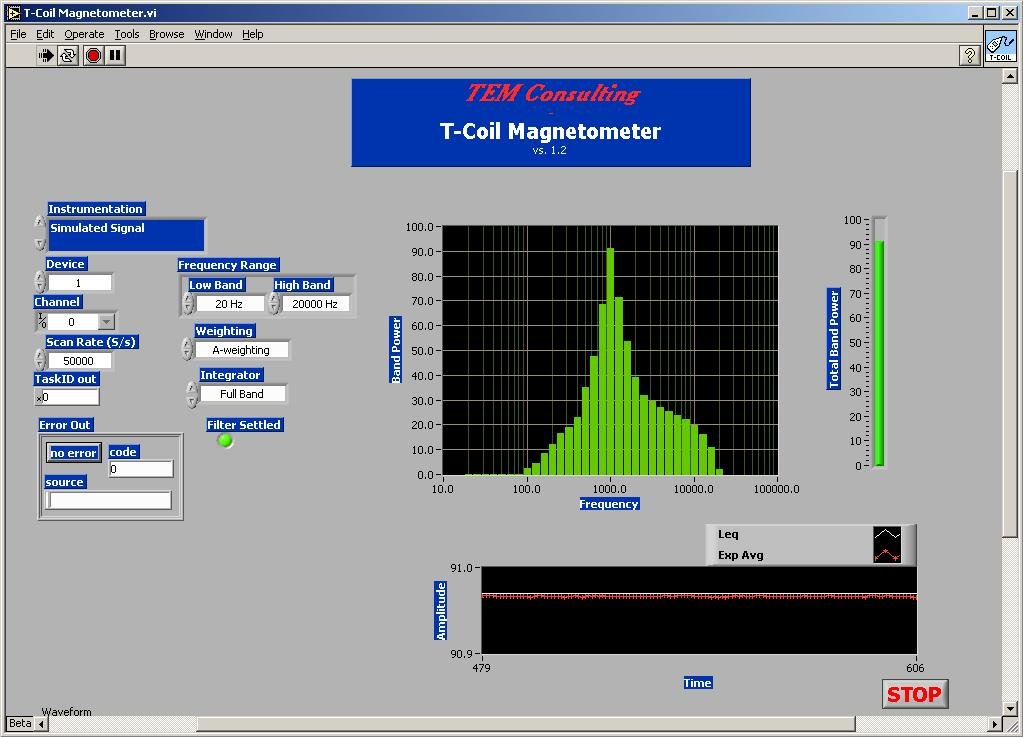Click the Simulated Signal instrumentation field

click(x=127, y=235)
